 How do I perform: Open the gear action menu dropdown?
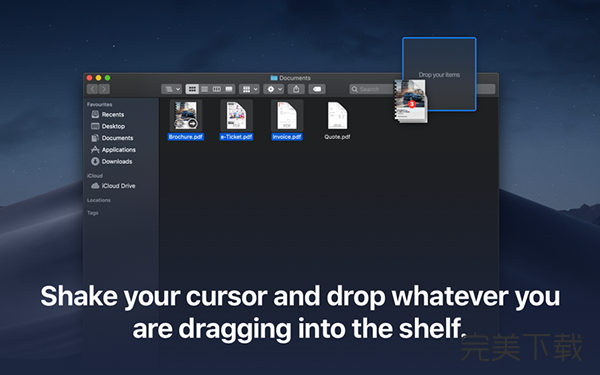click(x=274, y=89)
